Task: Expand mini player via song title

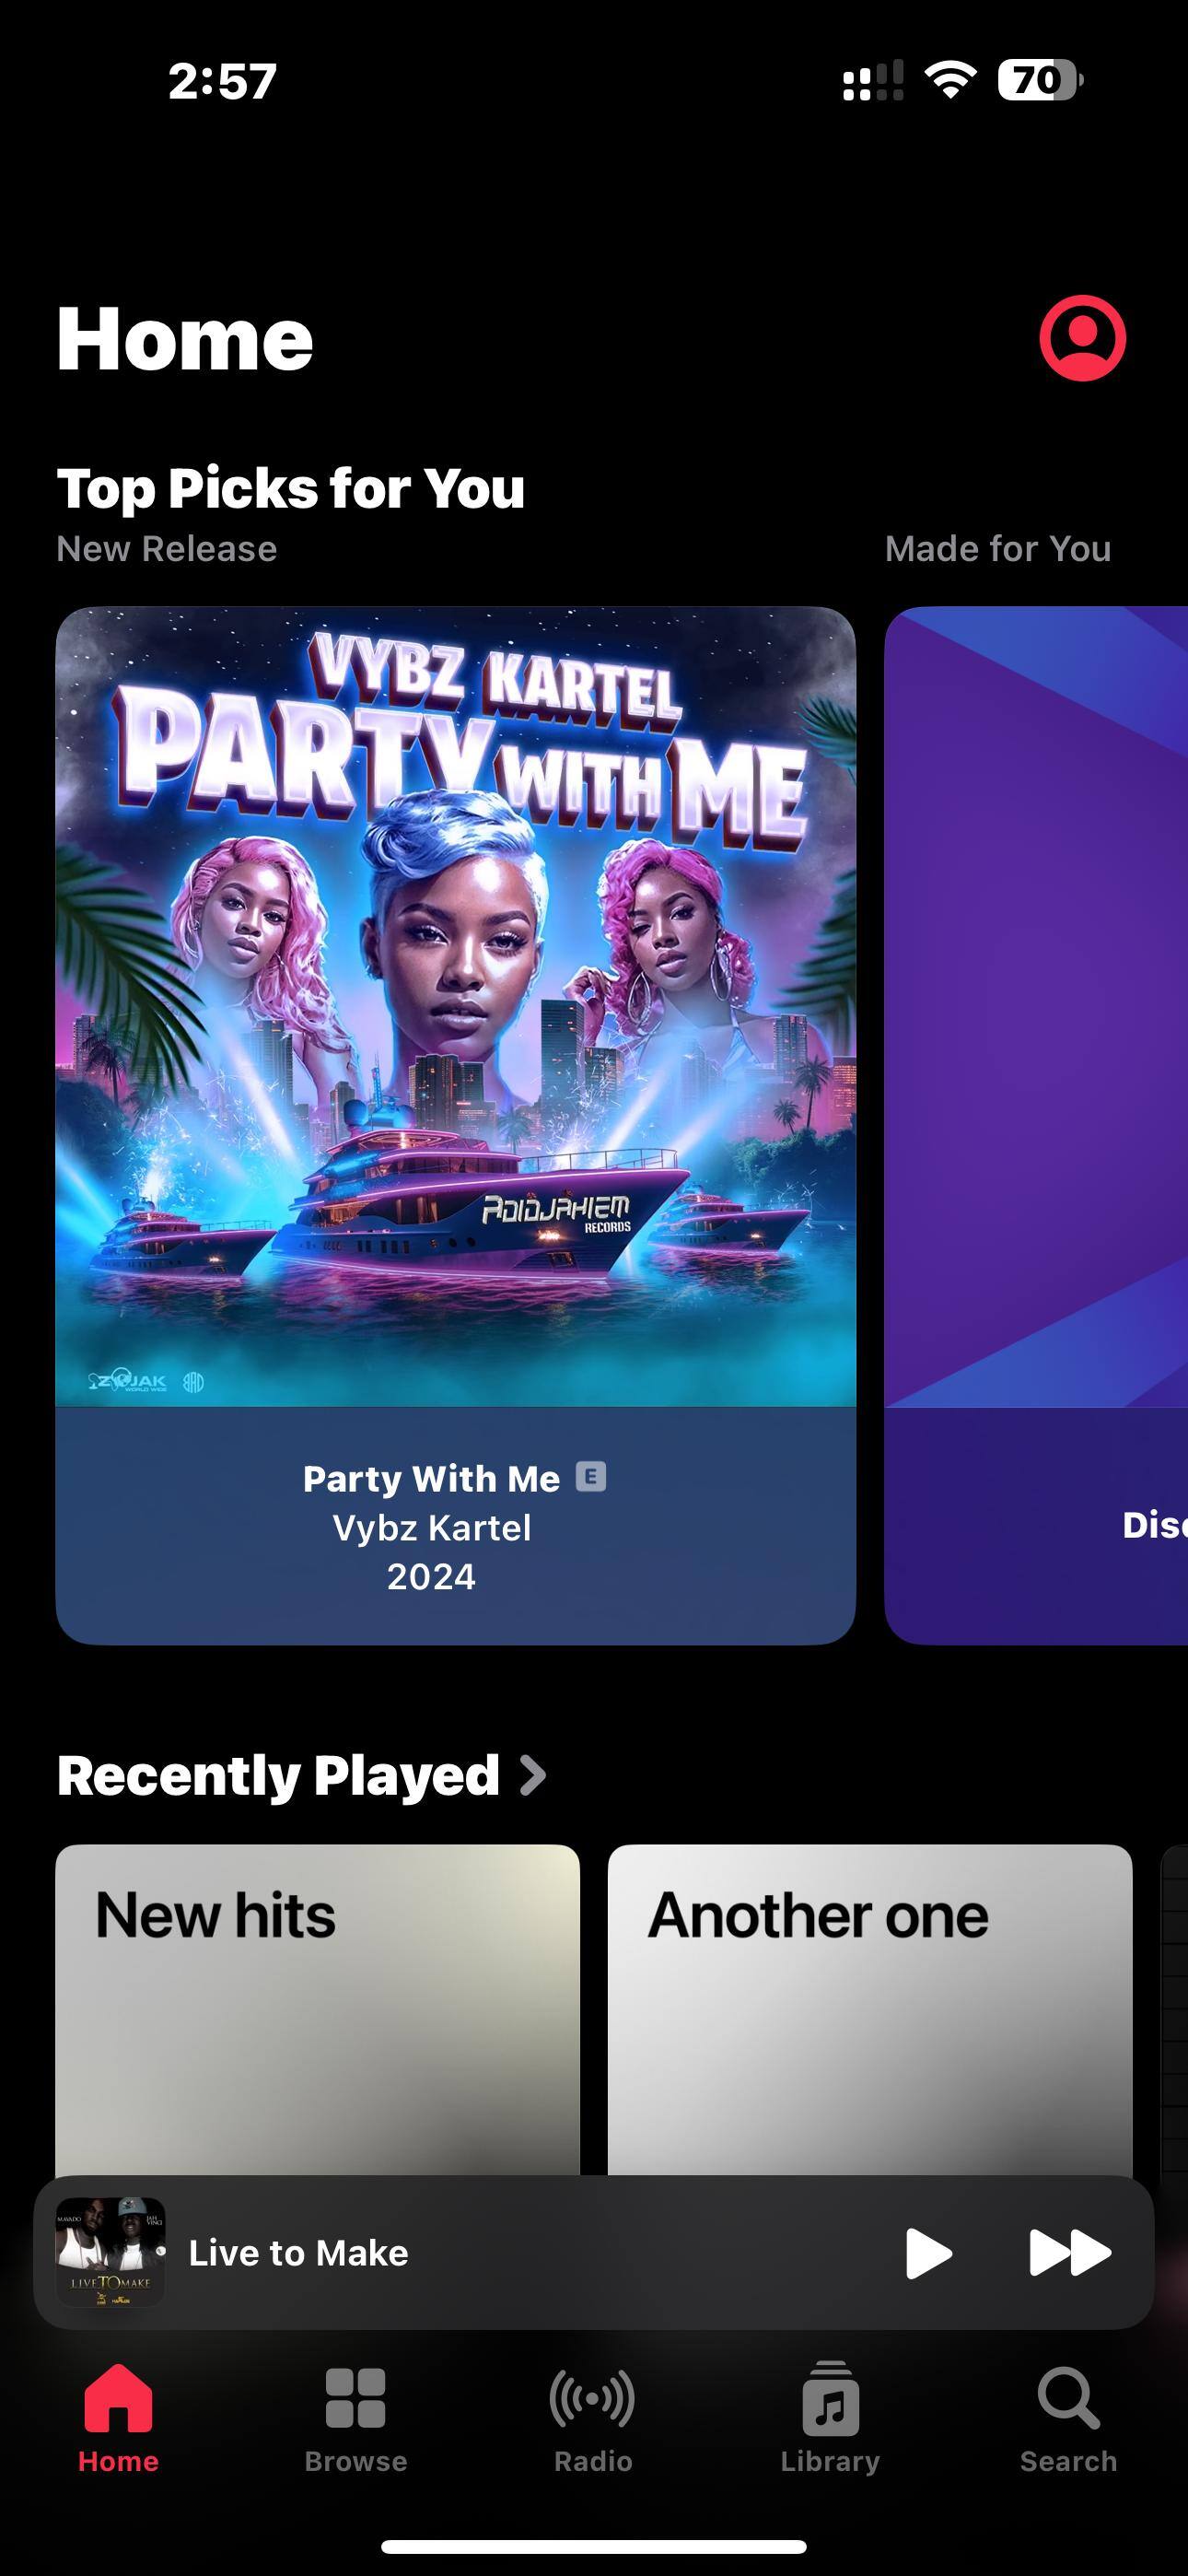Action: coord(298,2253)
